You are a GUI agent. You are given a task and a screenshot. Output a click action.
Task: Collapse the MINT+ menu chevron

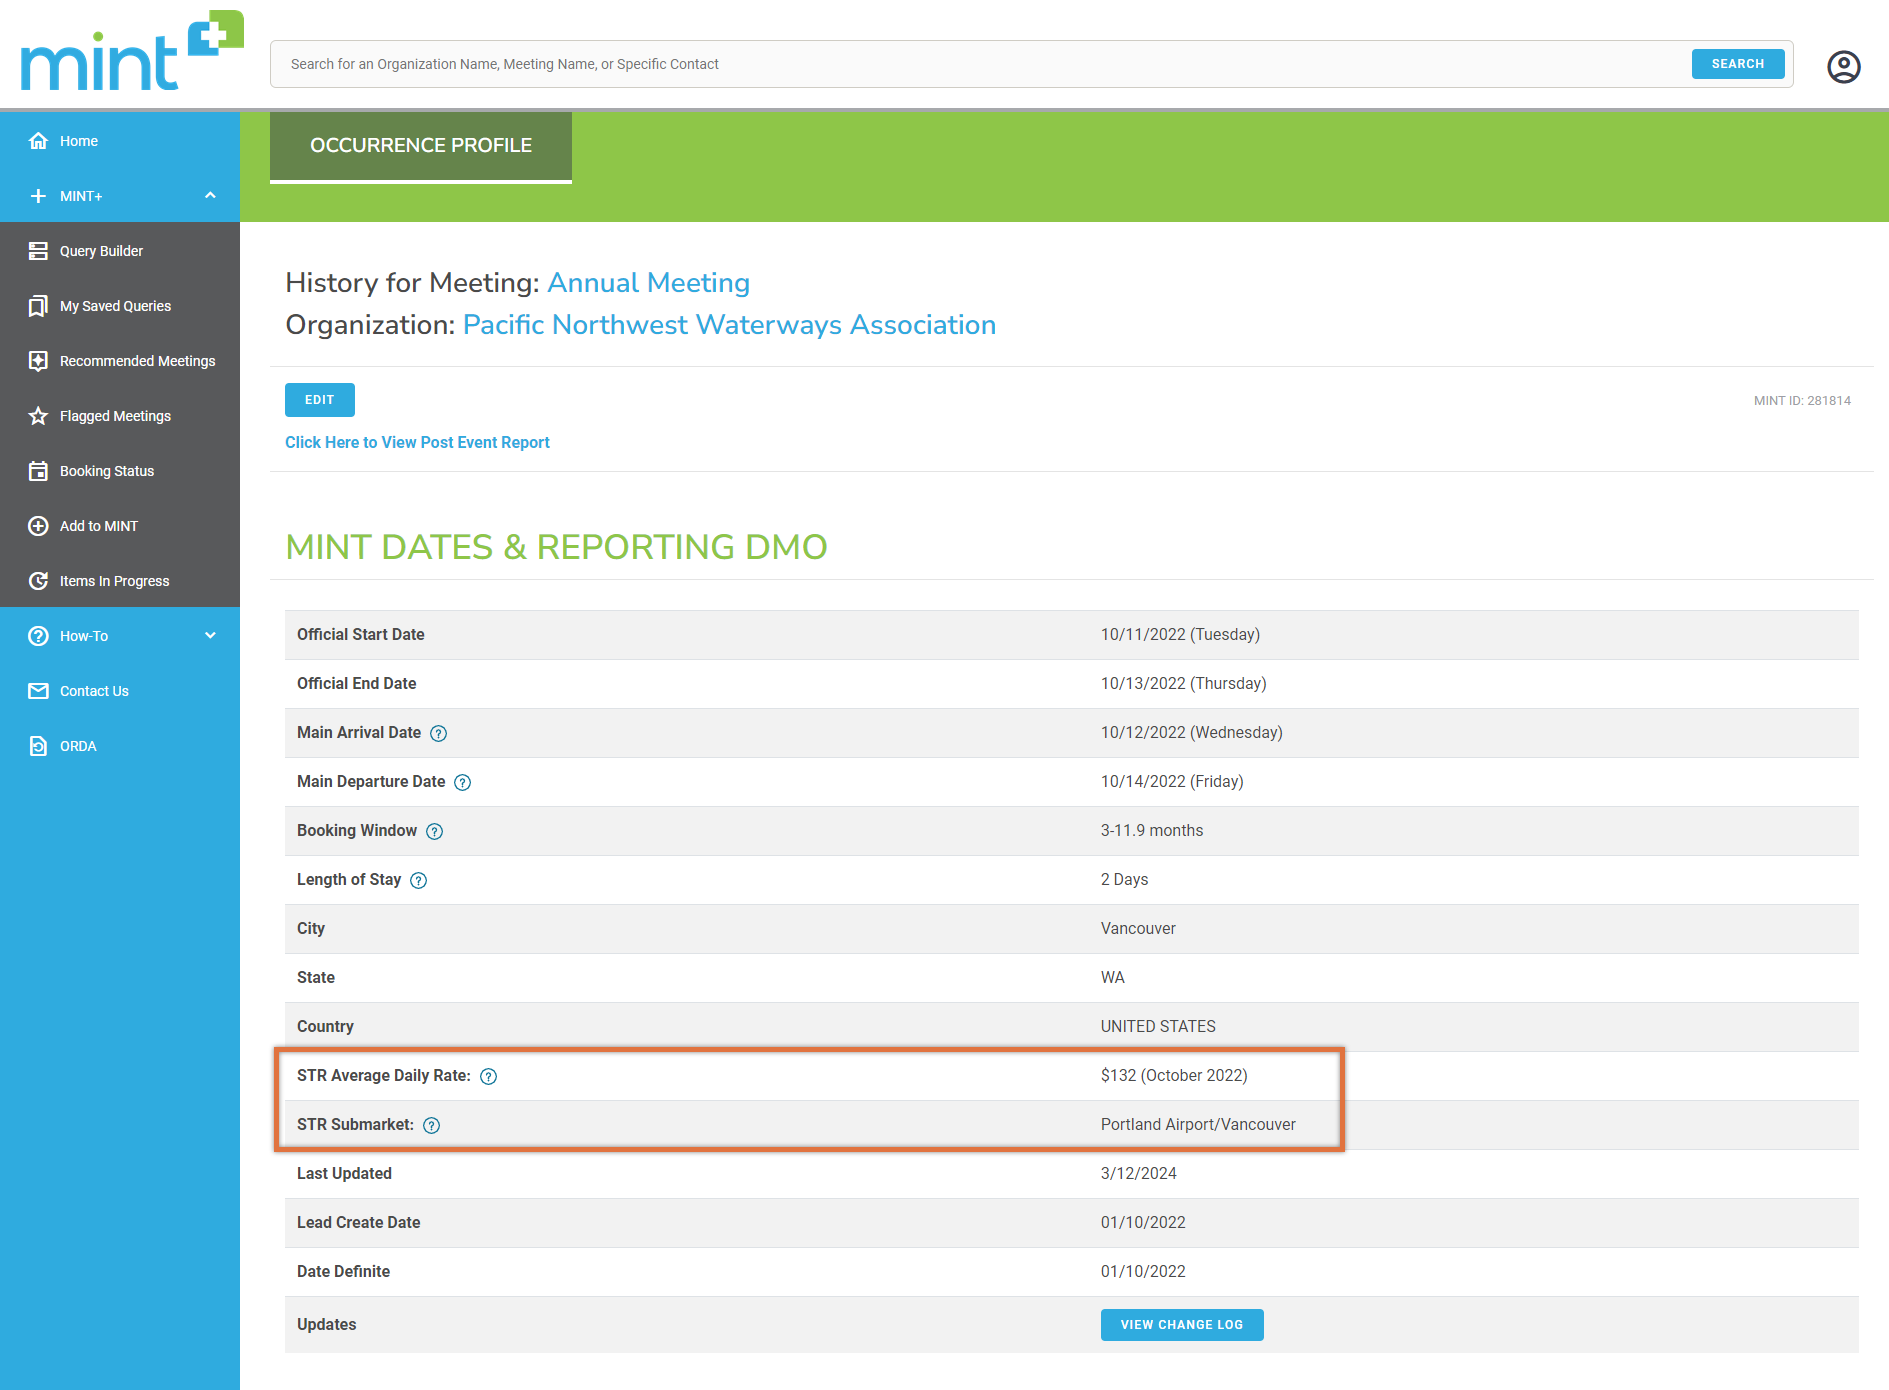point(210,195)
